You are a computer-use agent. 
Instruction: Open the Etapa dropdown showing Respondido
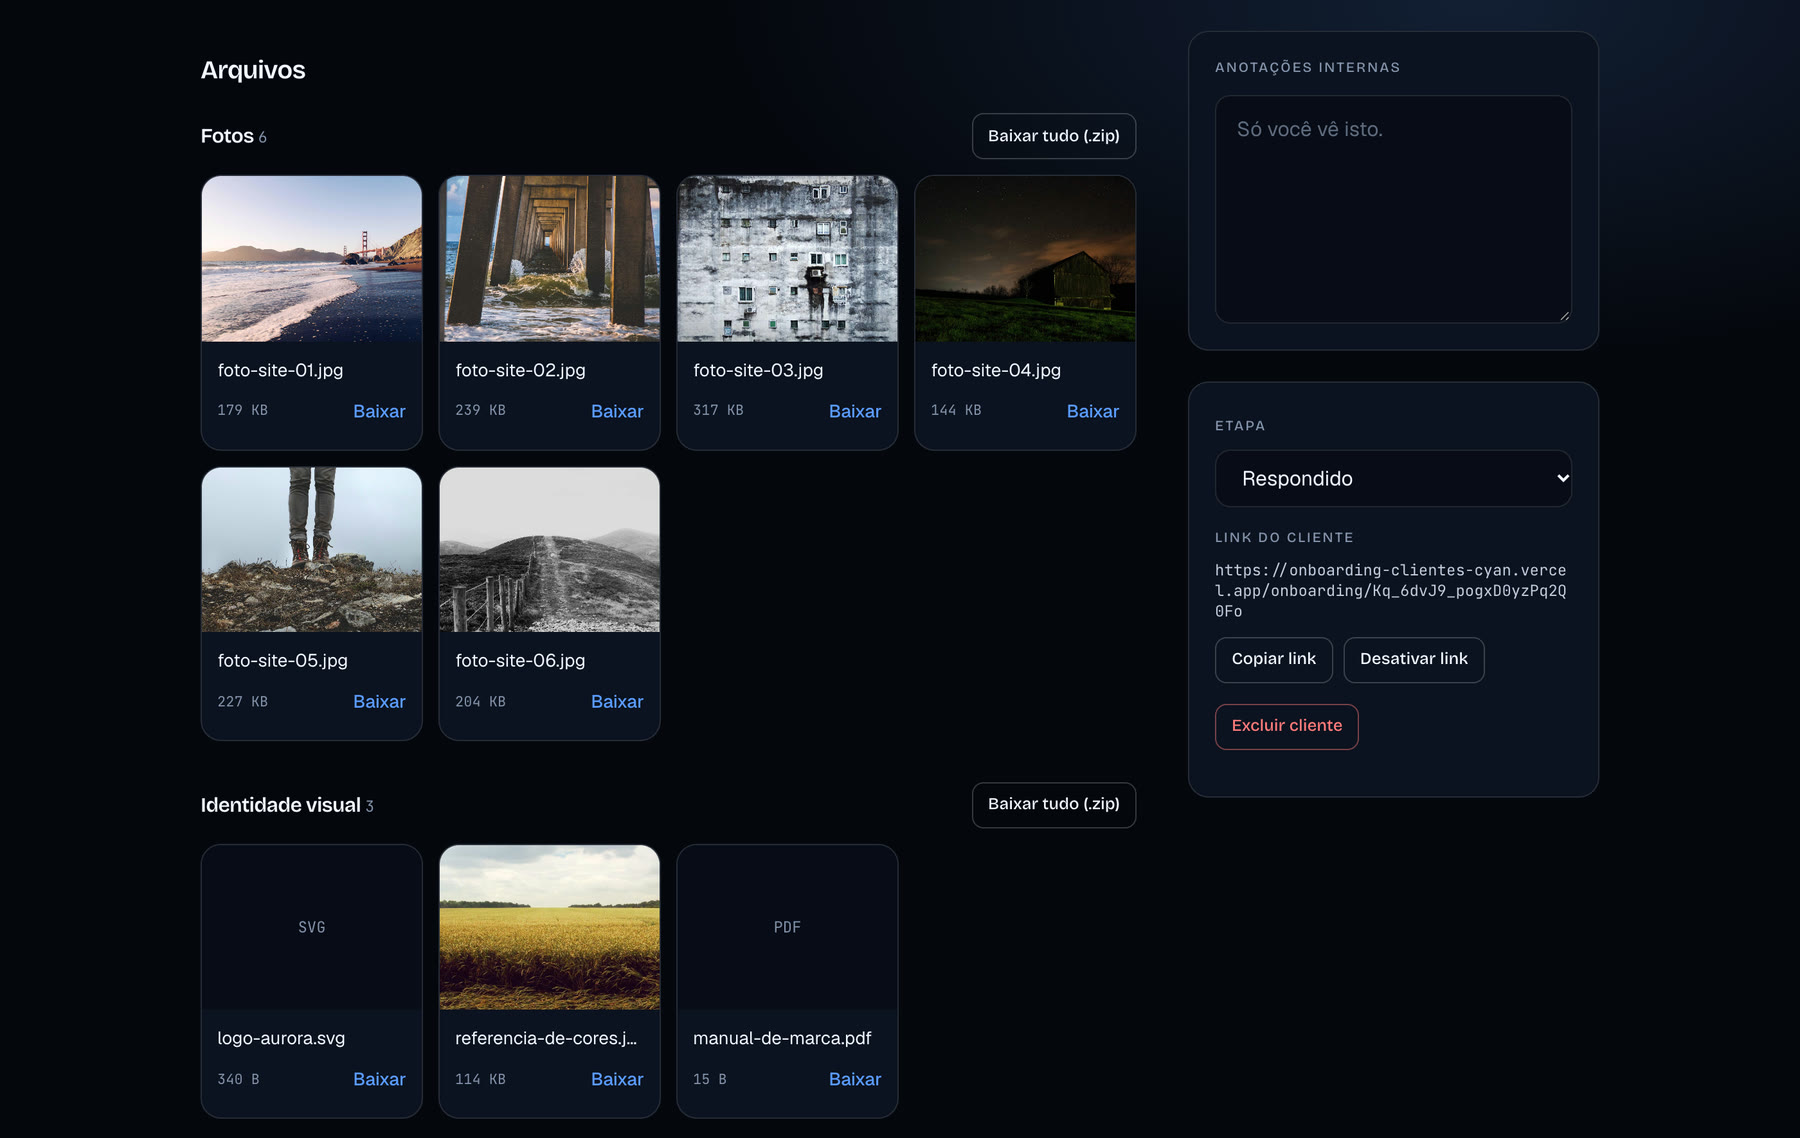(x=1393, y=479)
